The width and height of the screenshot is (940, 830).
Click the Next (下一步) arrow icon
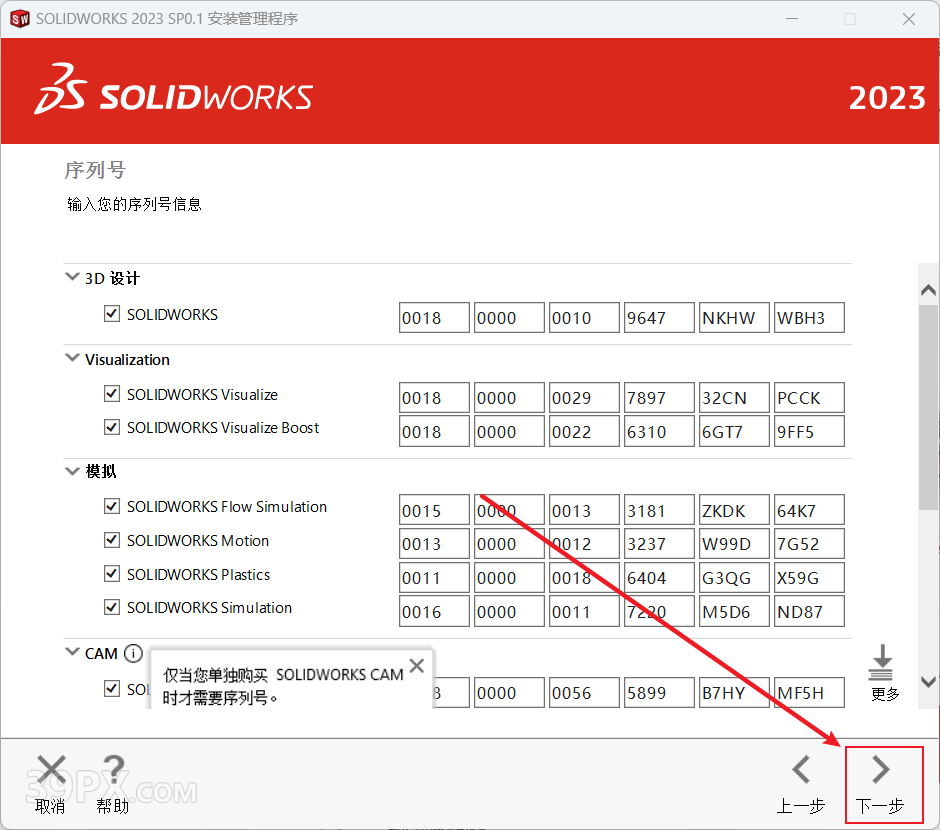(880, 770)
